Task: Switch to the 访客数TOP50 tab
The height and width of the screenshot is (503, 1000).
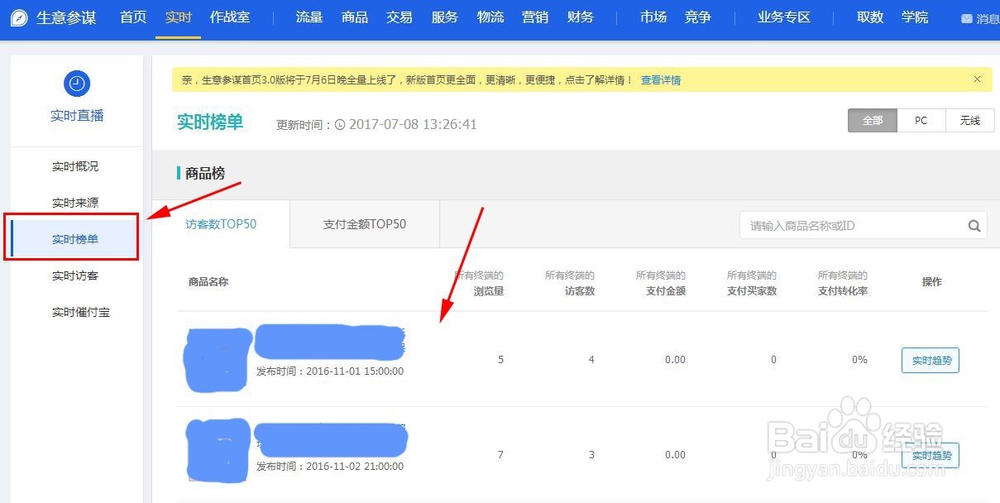Action: coord(221,224)
